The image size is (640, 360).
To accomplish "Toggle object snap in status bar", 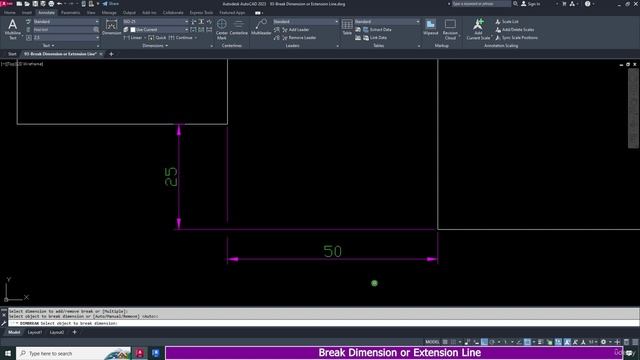I will coord(527,342).
